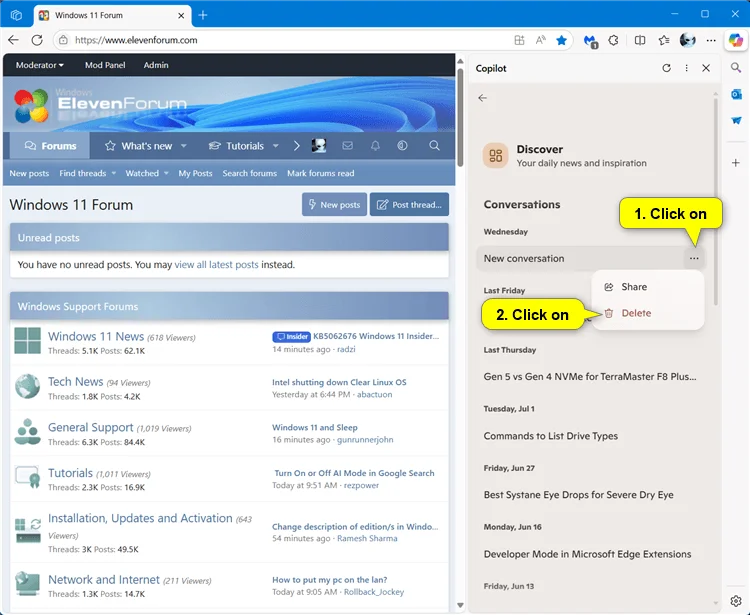Expand the Find threads dropdown arrow
Image resolution: width=750 pixels, height=615 pixels.
(x=114, y=173)
